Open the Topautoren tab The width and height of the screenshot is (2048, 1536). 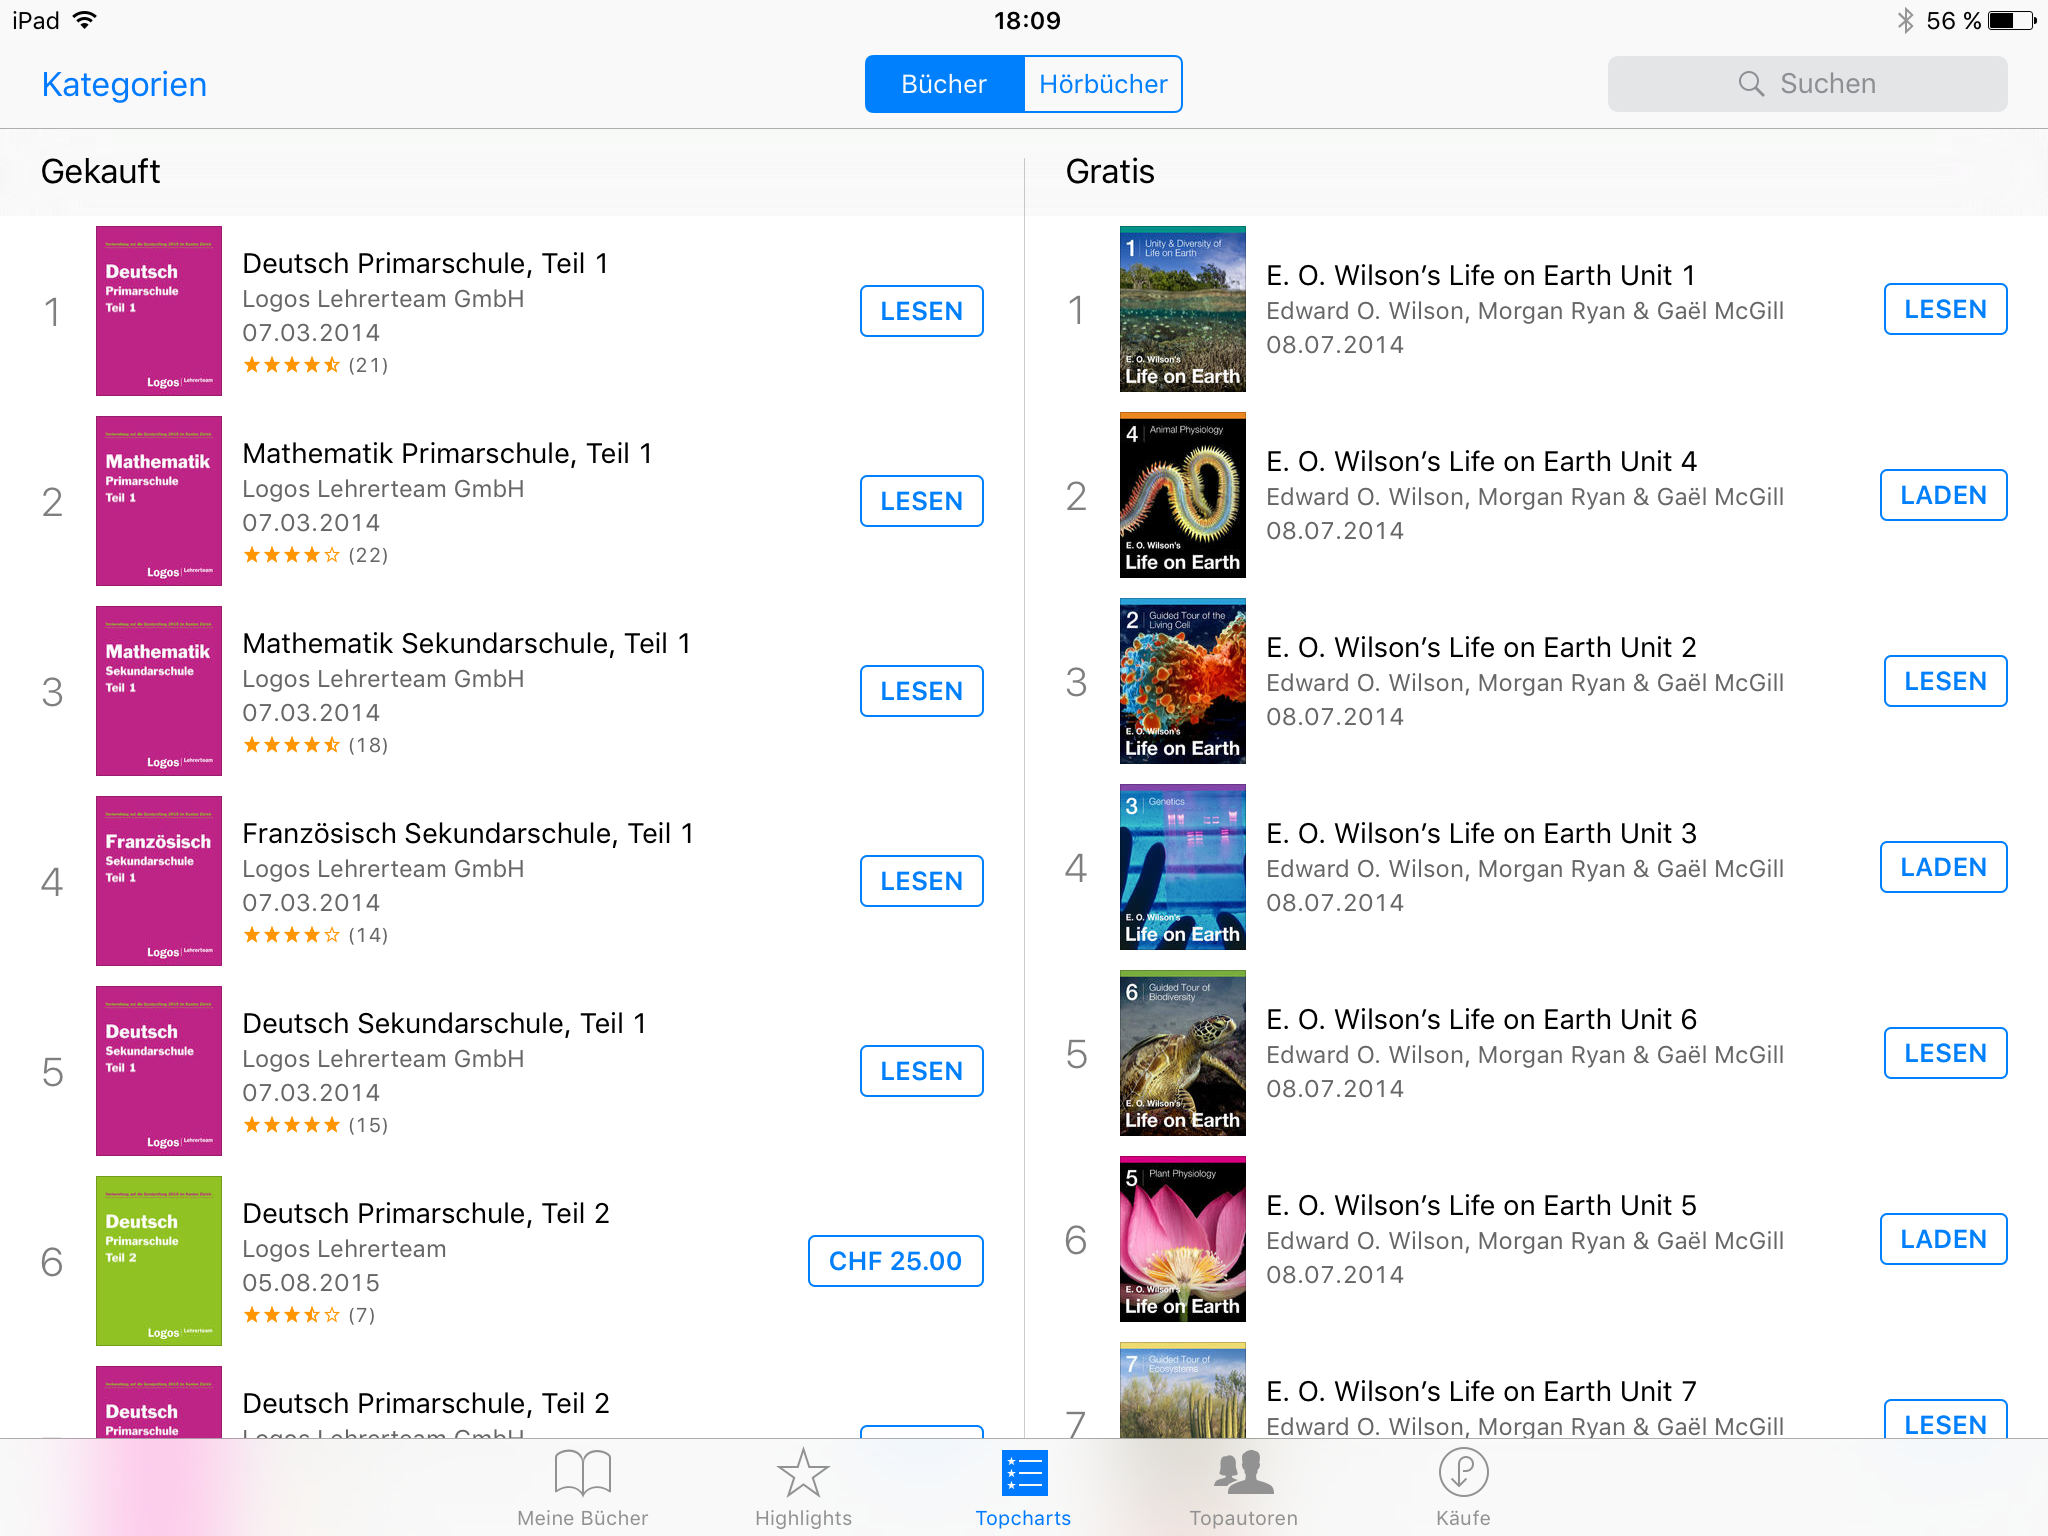[x=1243, y=1488]
